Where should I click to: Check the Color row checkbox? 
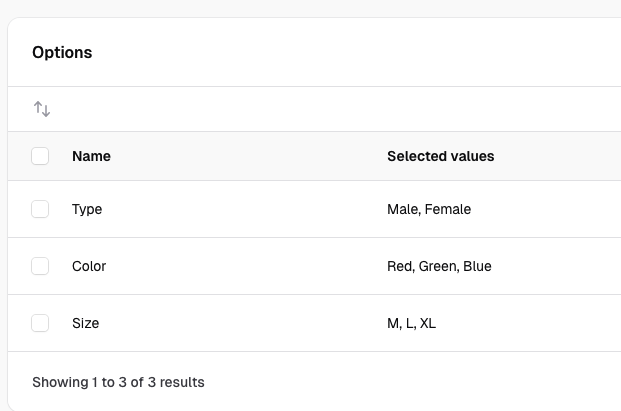click(40, 266)
